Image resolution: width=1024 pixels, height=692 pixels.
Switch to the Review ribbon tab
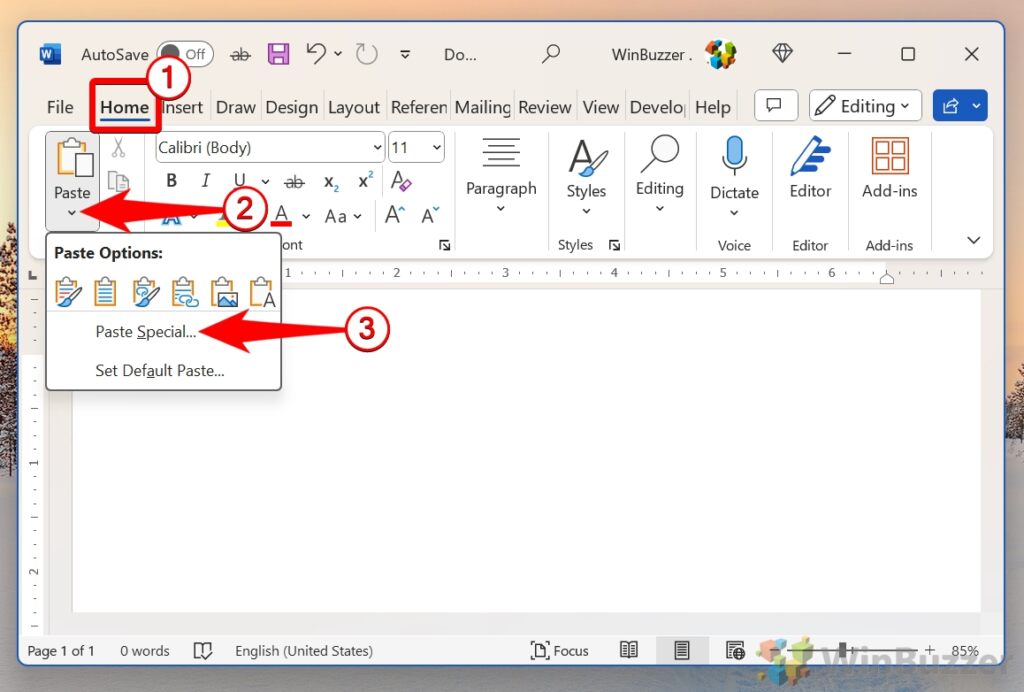pos(545,106)
